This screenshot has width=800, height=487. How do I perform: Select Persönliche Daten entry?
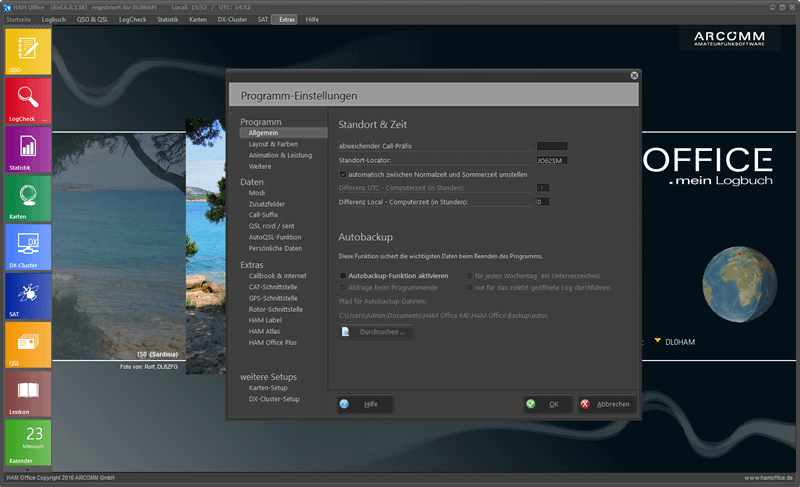(276, 248)
